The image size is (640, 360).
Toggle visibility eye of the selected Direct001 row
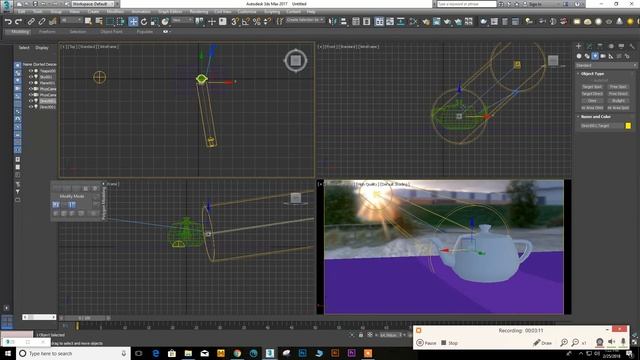click(31, 101)
